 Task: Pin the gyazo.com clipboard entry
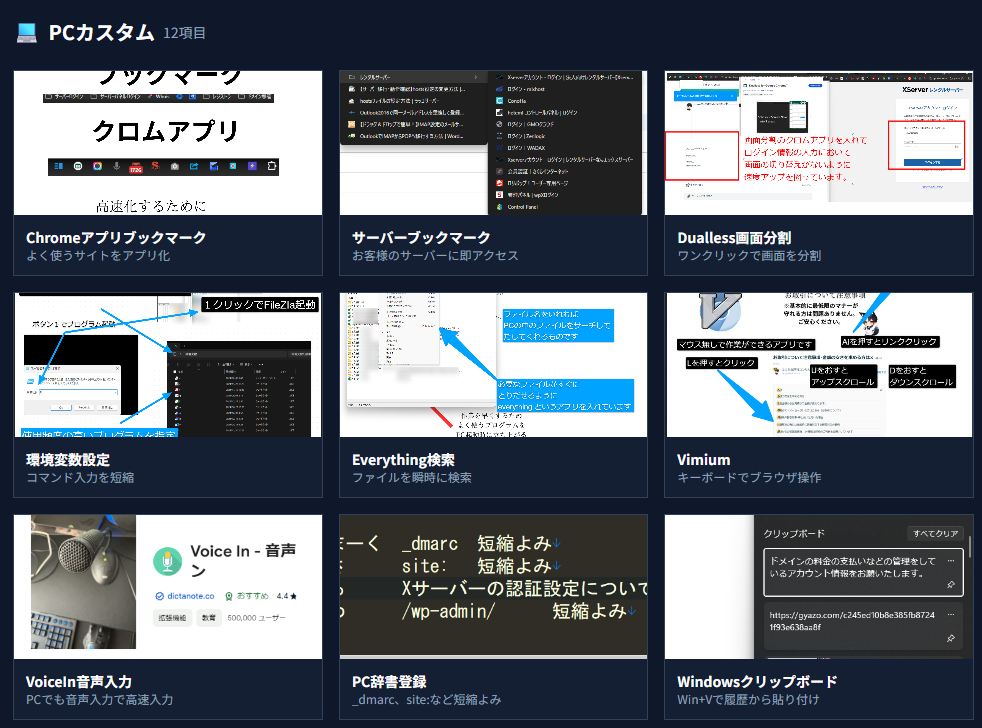point(952,637)
